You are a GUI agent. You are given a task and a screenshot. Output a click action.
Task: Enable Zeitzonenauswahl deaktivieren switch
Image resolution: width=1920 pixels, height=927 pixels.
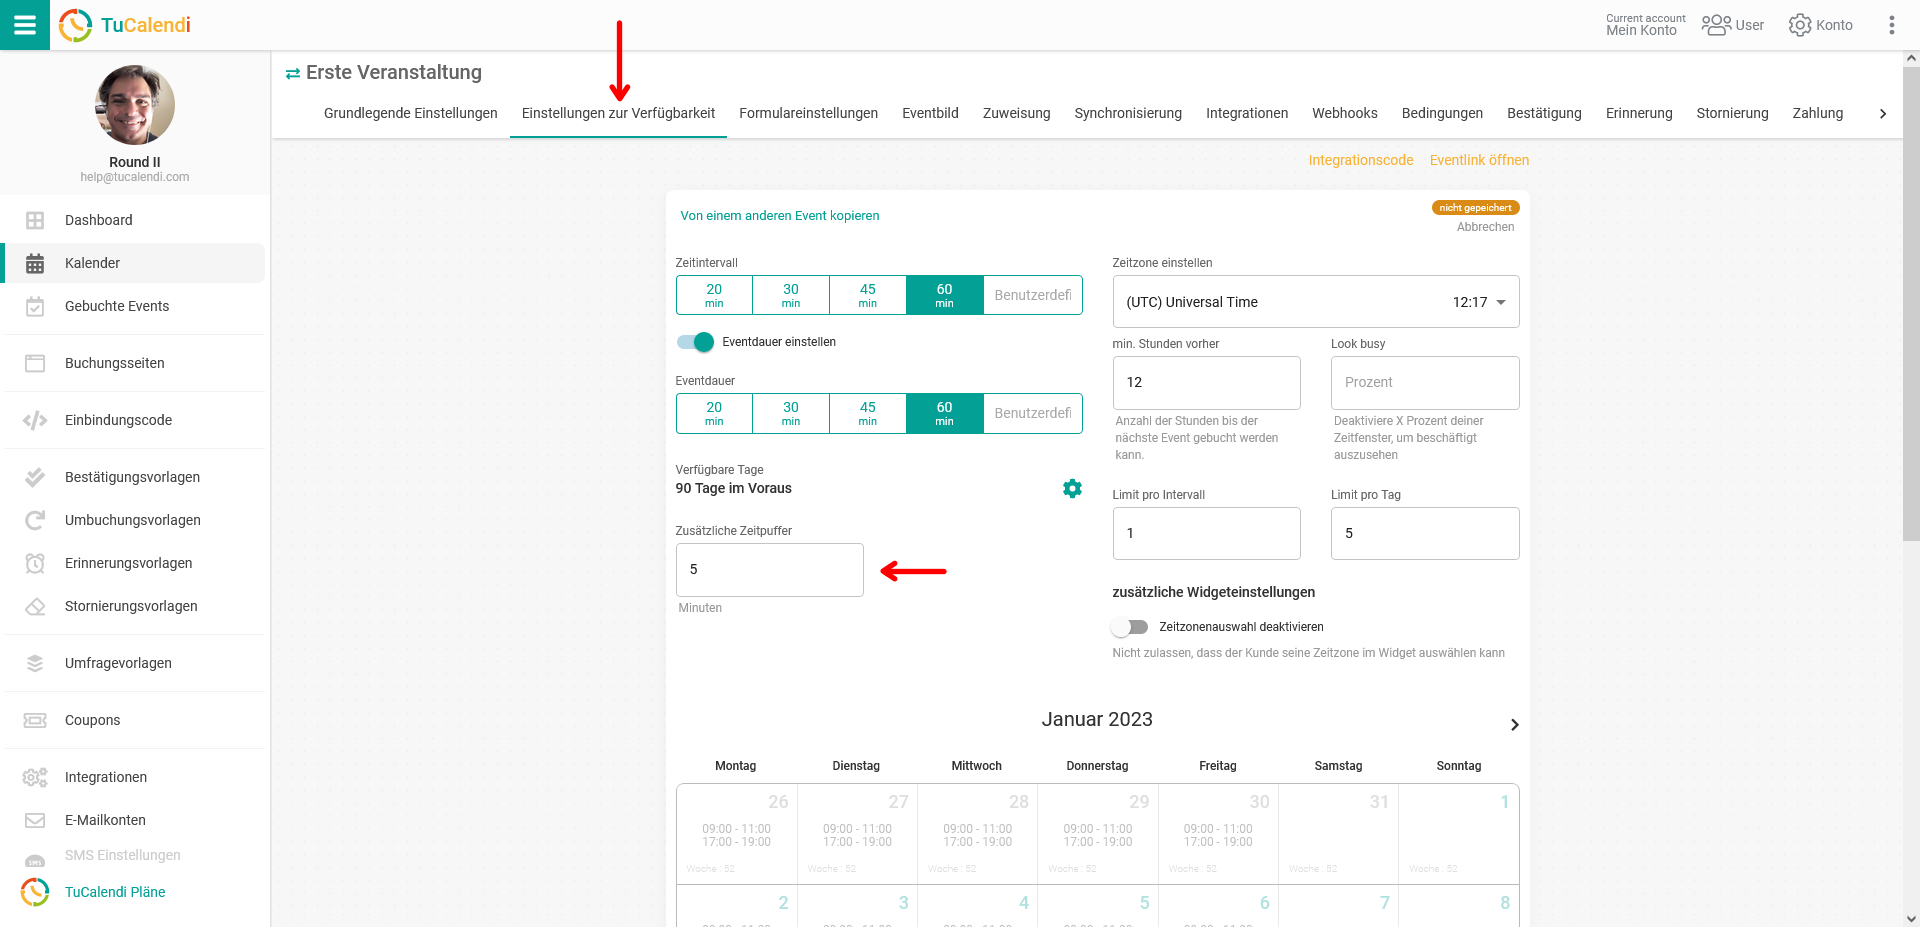(x=1129, y=627)
